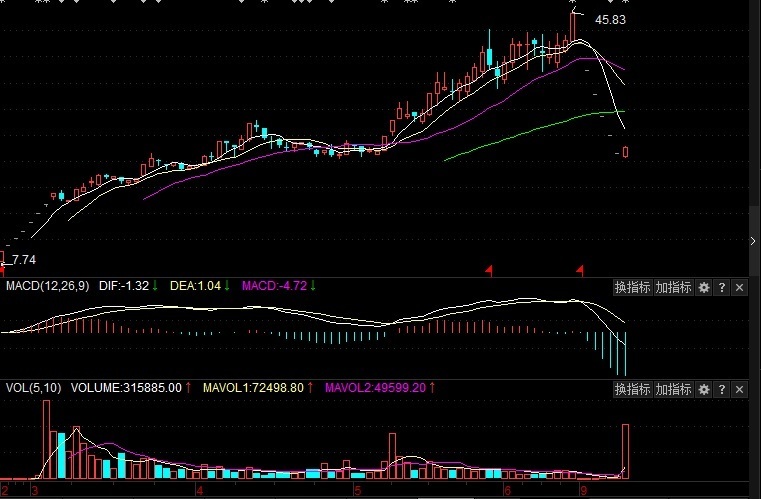Click the rightmost tall volume bar
The image size is (761, 499).
coord(626,450)
